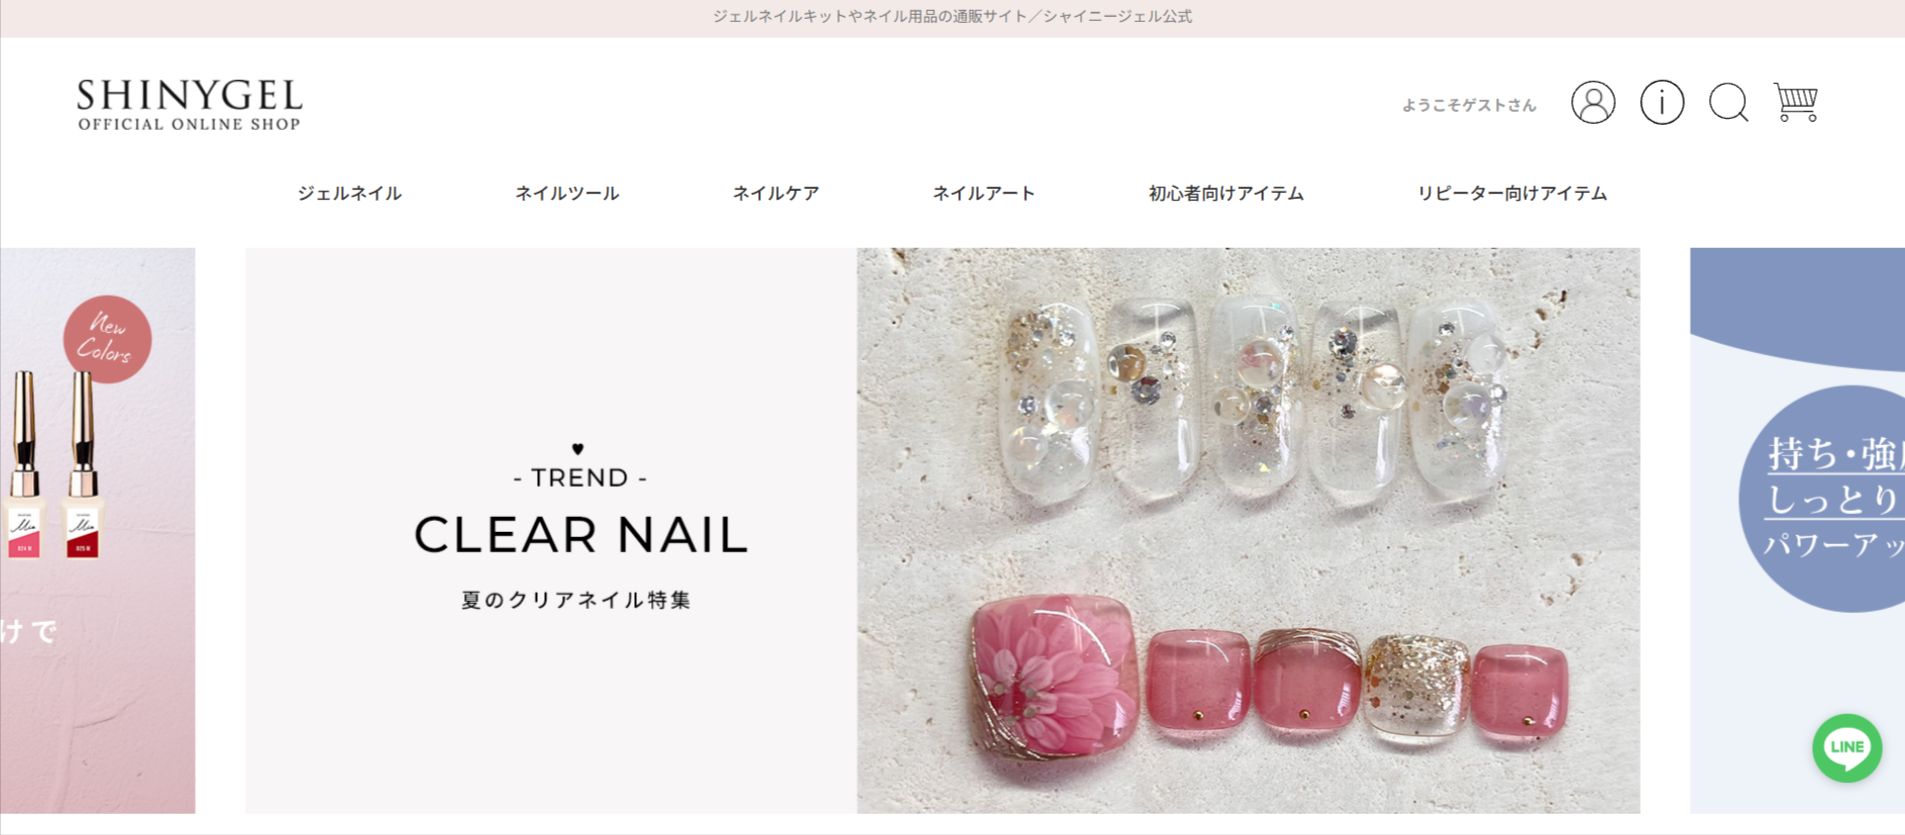Image resolution: width=1905 pixels, height=835 pixels.
Task: Click the SHINYGEL Official Online Shop logo
Action: pyautogui.click(x=190, y=104)
